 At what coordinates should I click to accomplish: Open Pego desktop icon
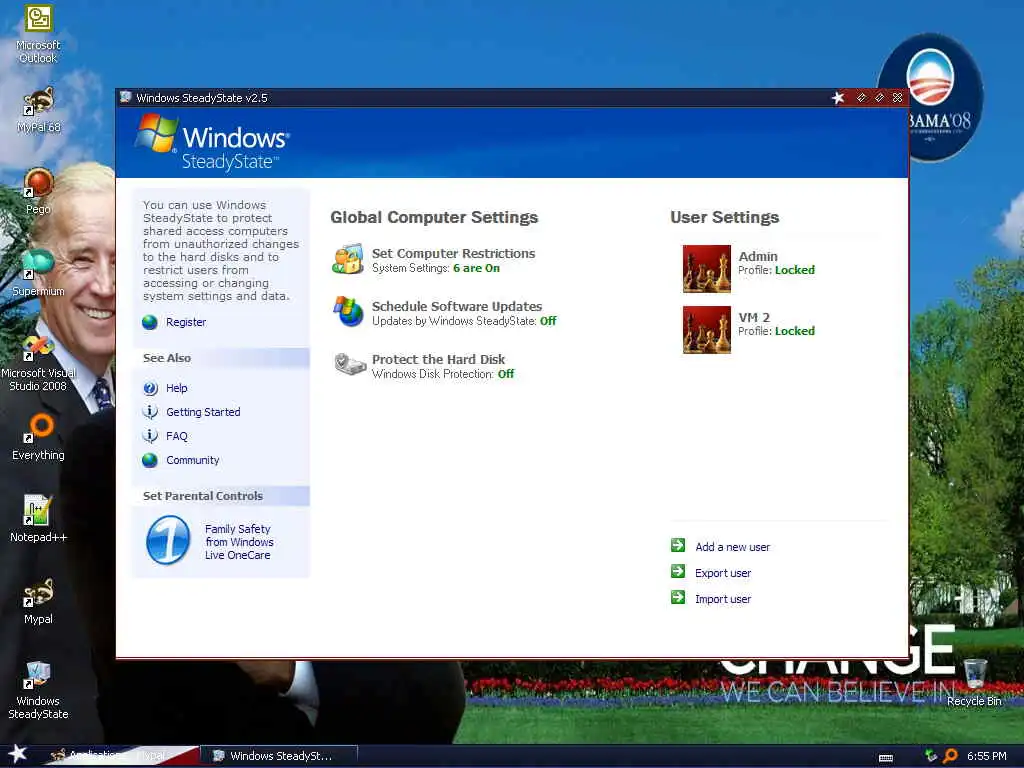(x=38, y=191)
